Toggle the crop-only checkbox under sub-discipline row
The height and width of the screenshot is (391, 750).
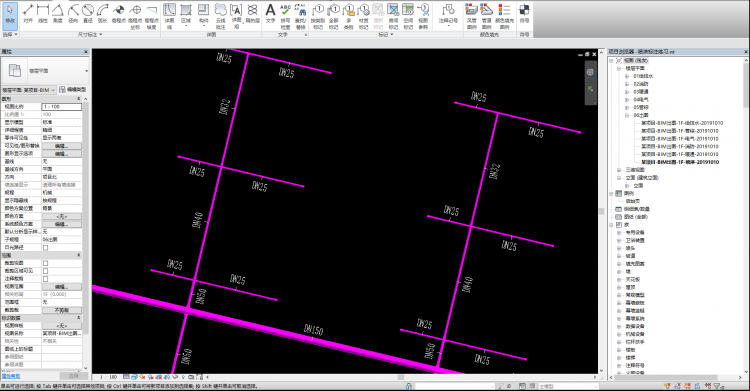click(45, 247)
